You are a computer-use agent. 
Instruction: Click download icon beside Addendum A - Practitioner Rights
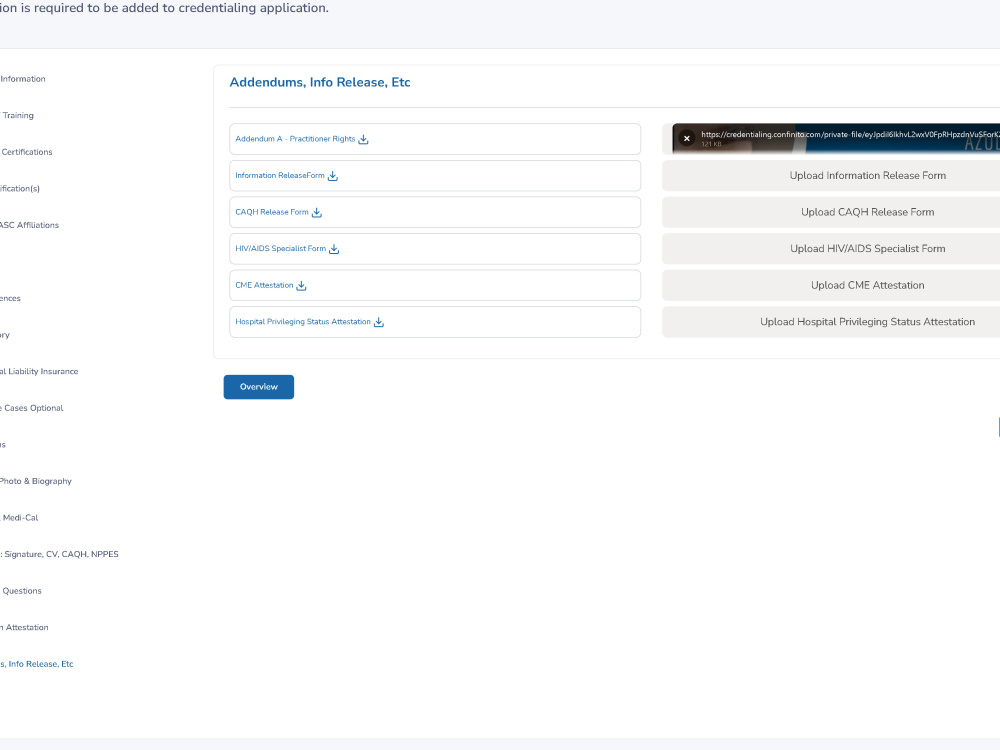click(x=363, y=139)
